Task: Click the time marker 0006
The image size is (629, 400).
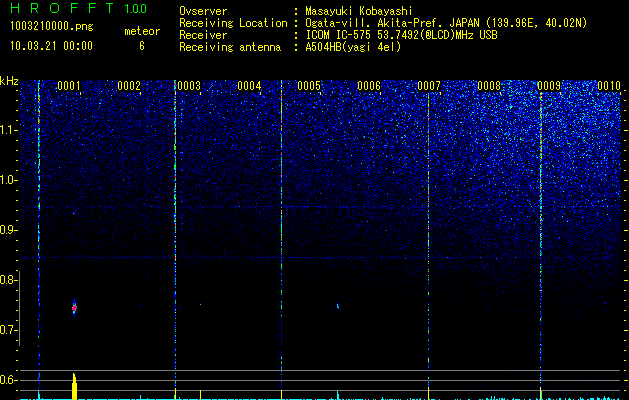Action: pos(369,86)
